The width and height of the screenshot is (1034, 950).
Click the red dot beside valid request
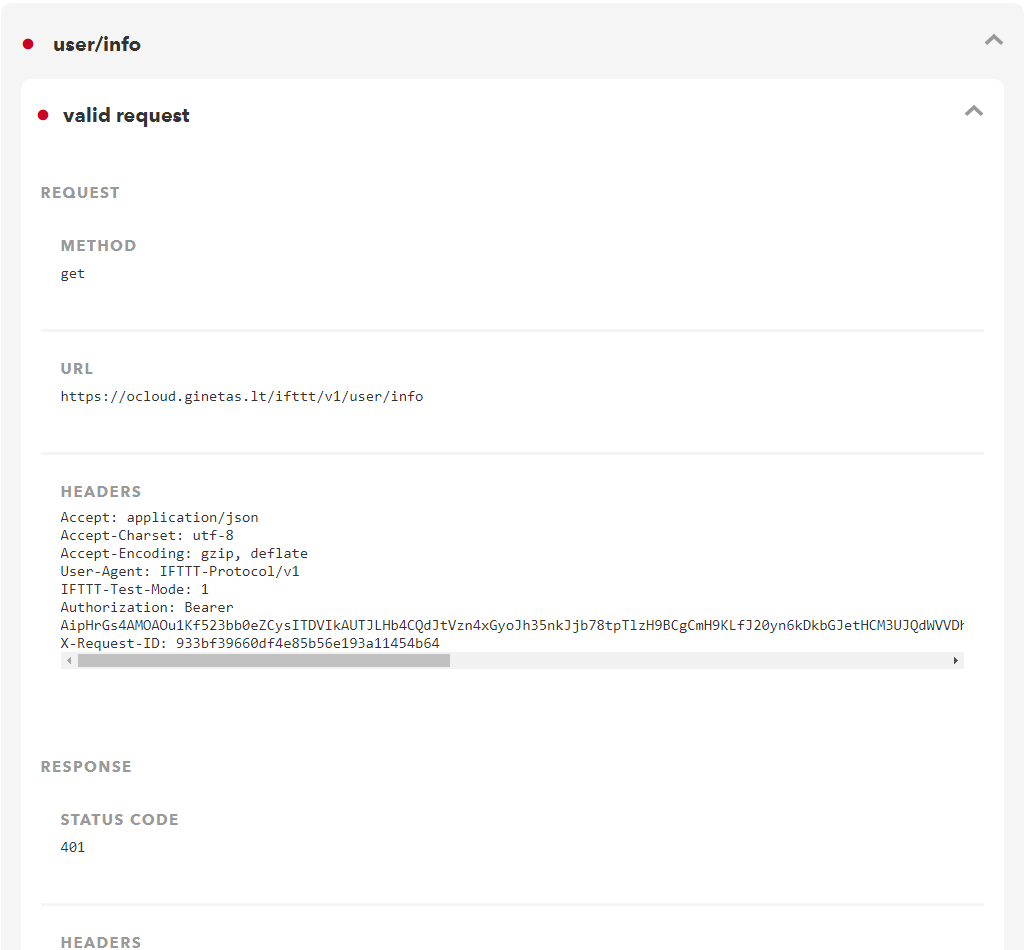[43, 115]
